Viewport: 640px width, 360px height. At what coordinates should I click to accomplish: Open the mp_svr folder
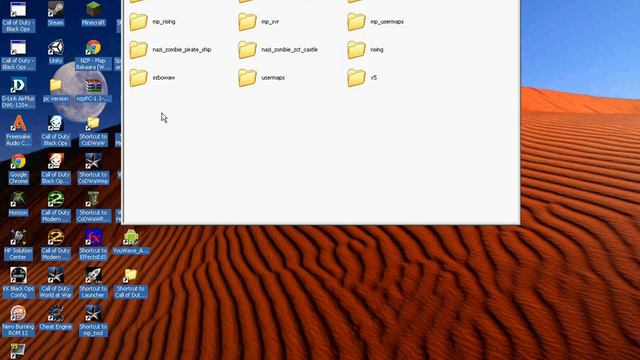259,22
